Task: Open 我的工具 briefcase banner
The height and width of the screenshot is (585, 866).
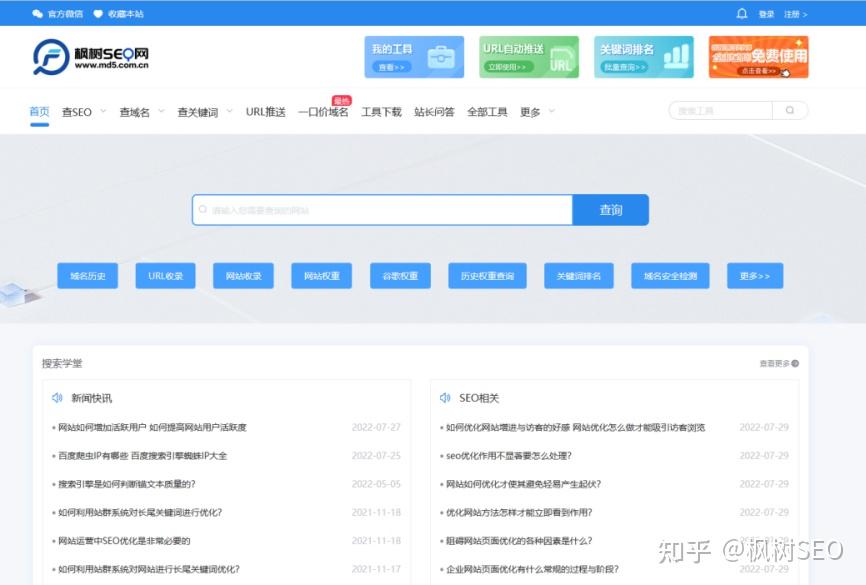Action: point(413,57)
